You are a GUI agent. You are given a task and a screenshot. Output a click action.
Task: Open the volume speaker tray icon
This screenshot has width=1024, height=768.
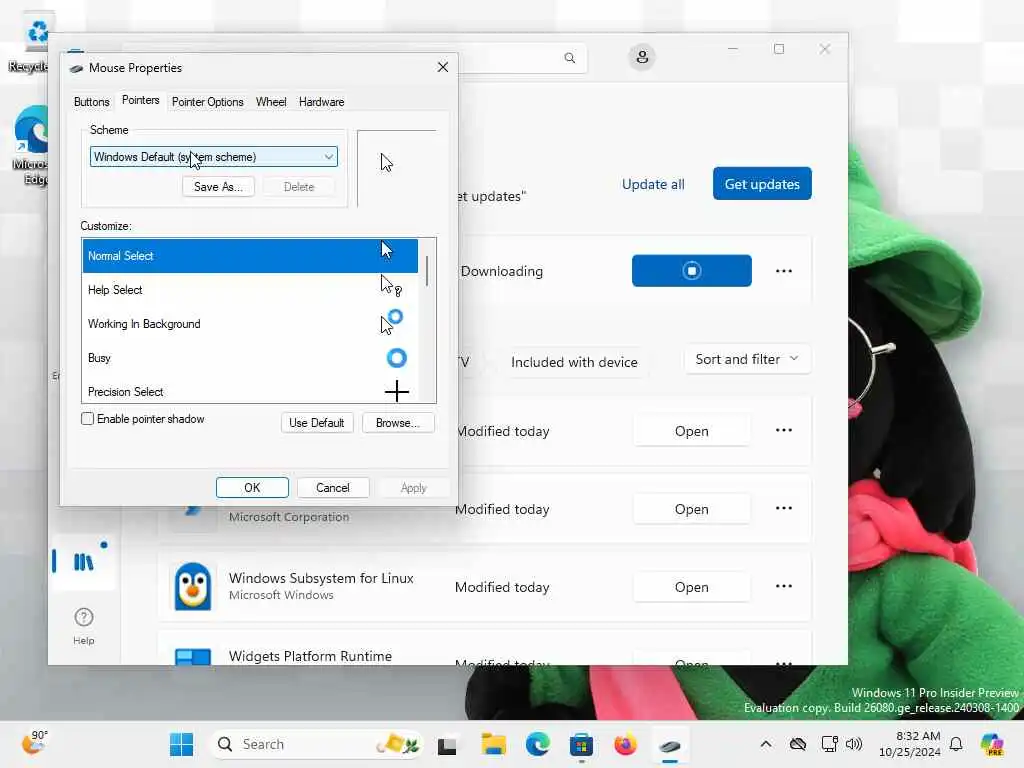(x=854, y=744)
